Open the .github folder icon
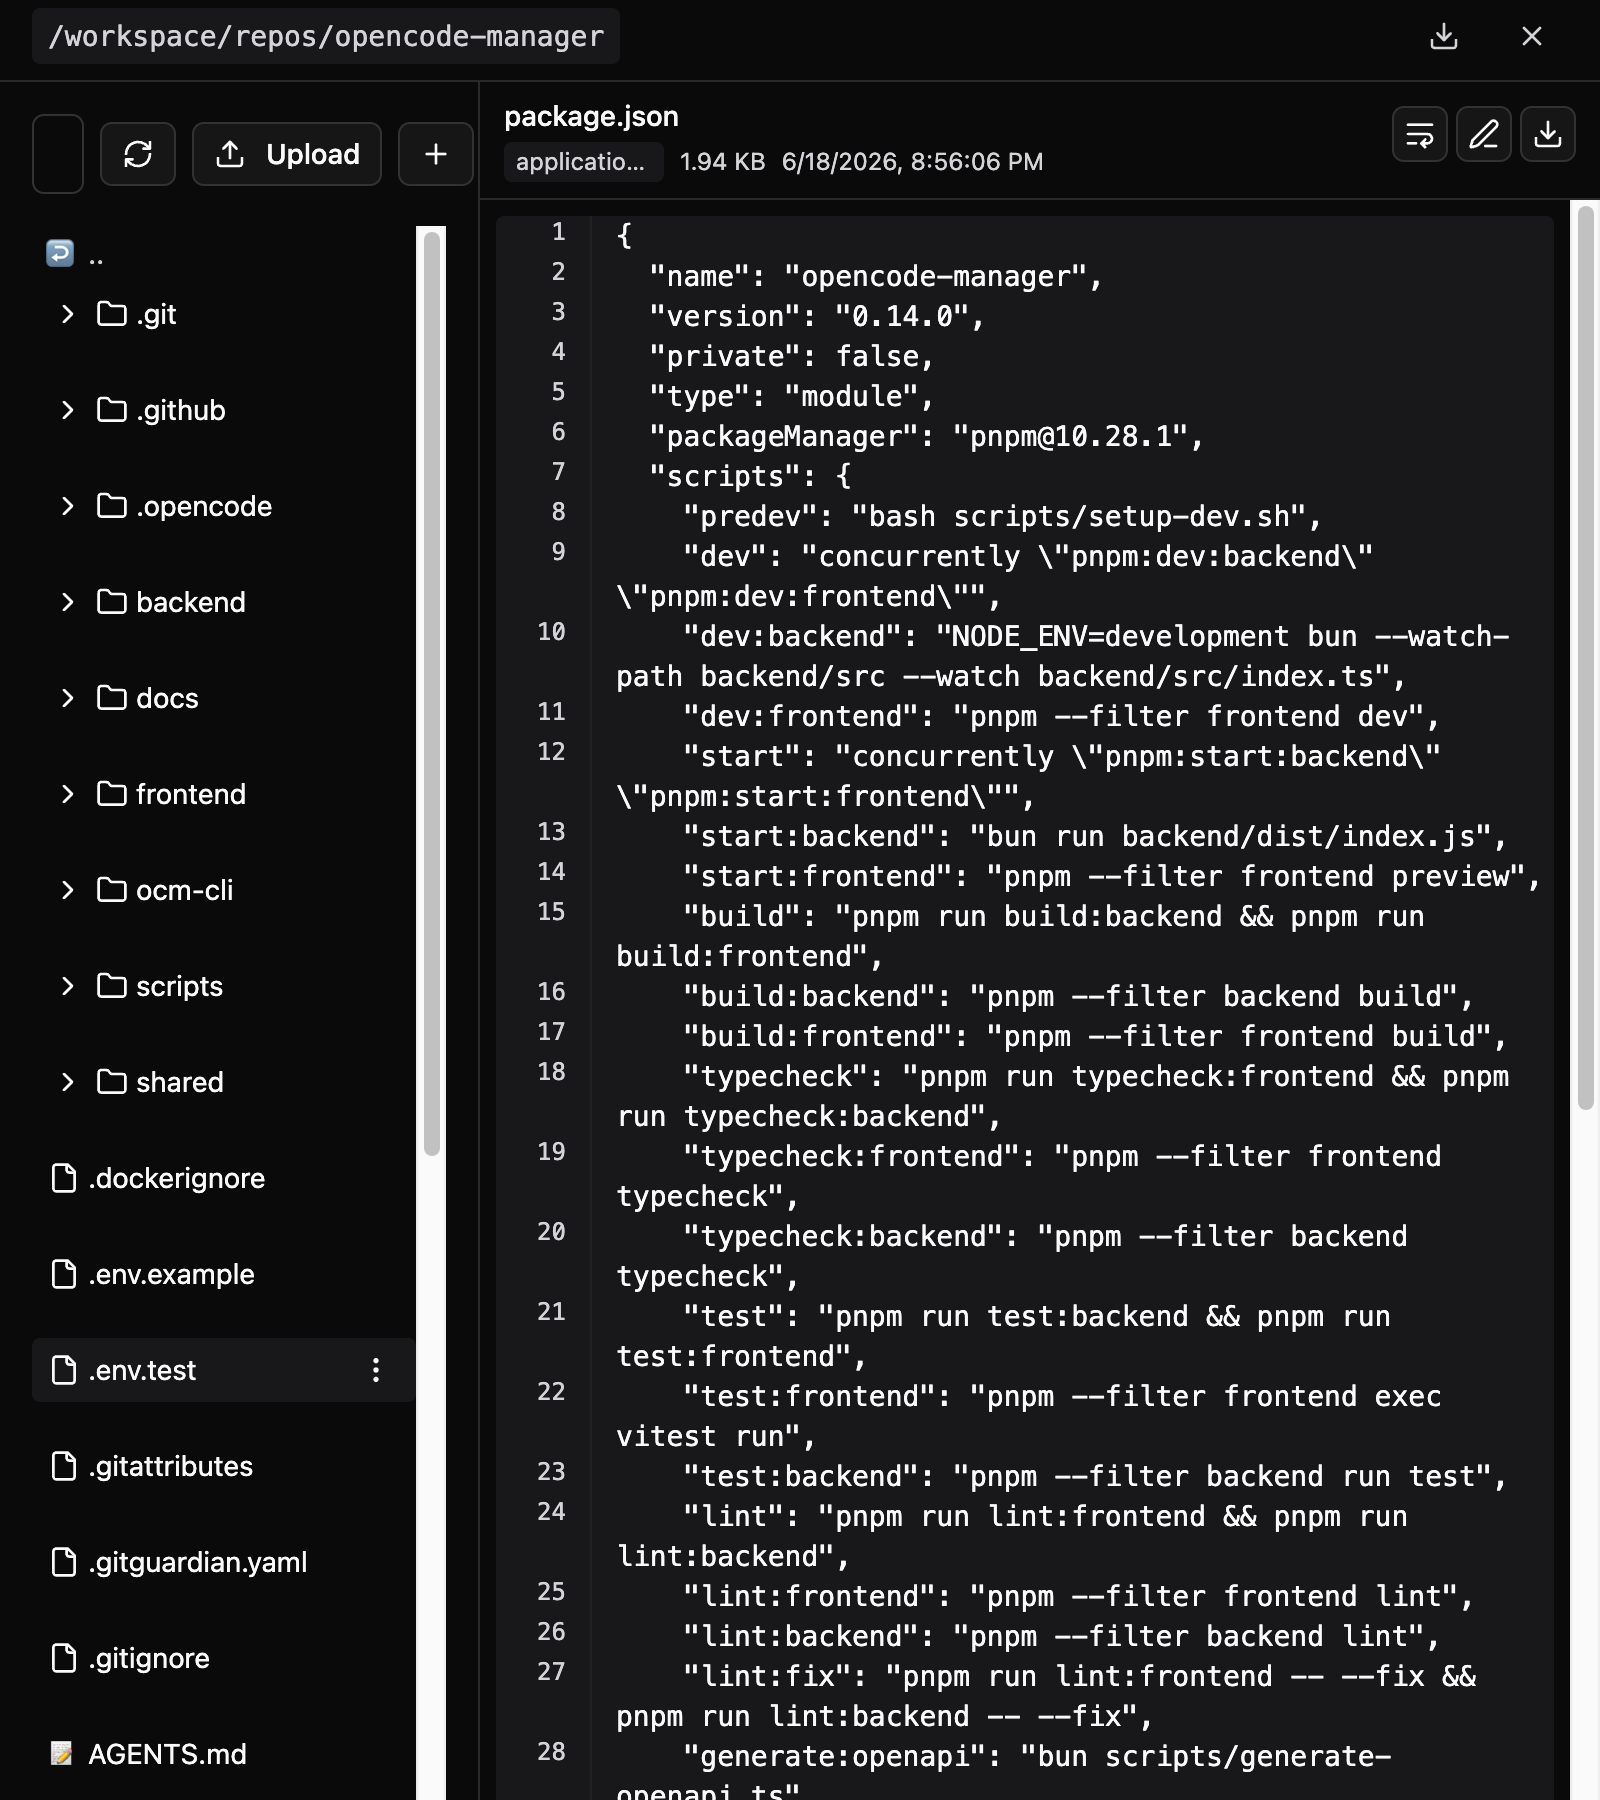Viewport: 1600px width, 1800px height. (112, 410)
